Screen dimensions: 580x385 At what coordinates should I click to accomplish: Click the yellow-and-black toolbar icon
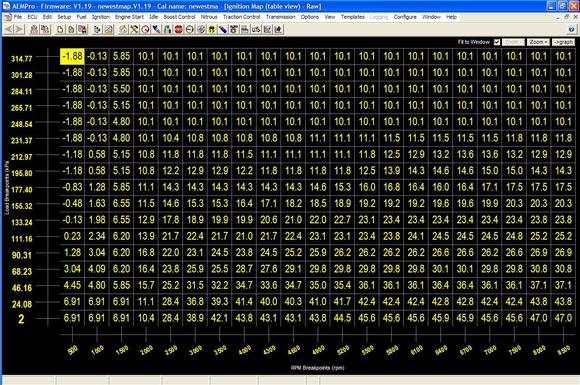pos(212,29)
